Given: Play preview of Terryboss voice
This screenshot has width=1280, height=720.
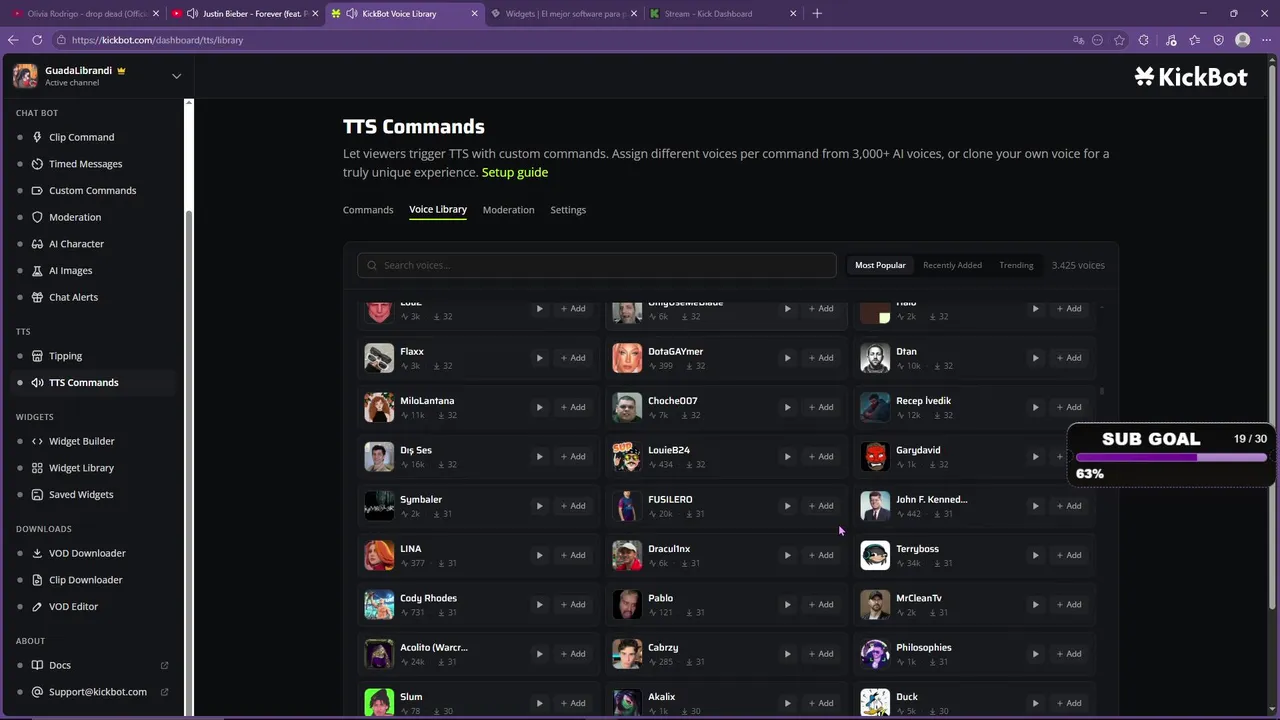Looking at the screenshot, I should 1035,555.
